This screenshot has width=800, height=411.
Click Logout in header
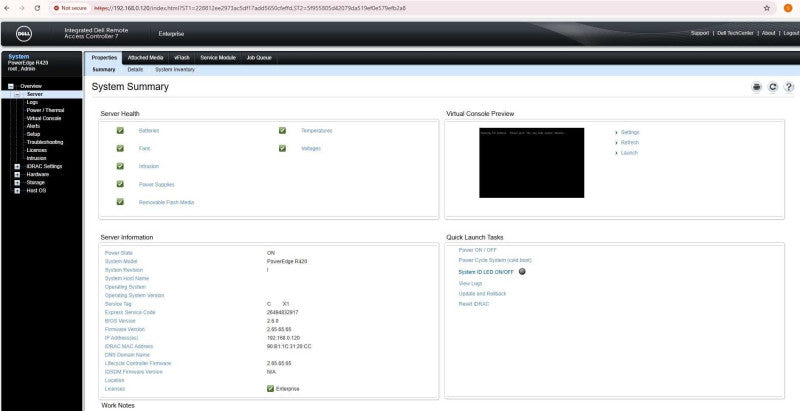pos(791,33)
